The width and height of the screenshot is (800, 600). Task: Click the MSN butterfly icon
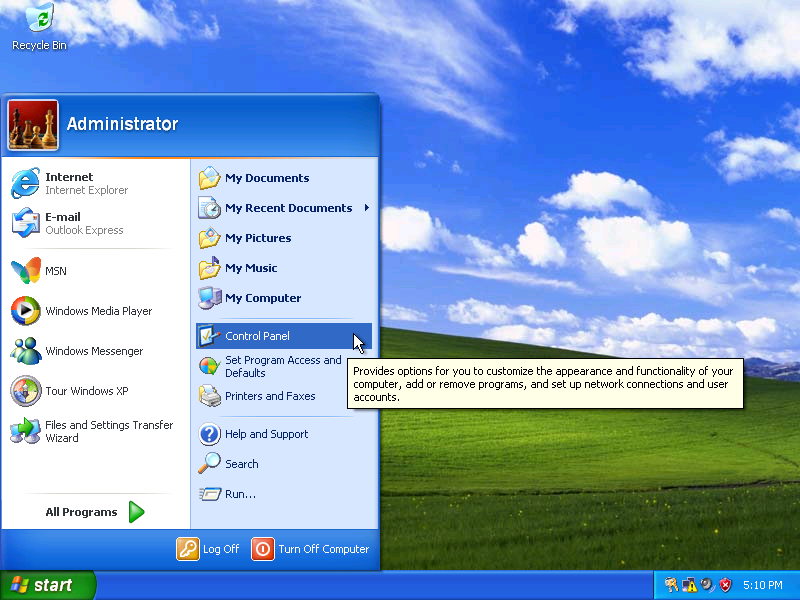26,271
